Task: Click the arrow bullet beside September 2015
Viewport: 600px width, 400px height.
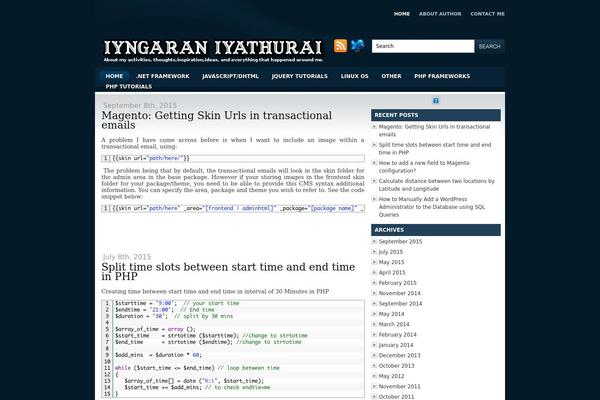Action: (x=374, y=241)
